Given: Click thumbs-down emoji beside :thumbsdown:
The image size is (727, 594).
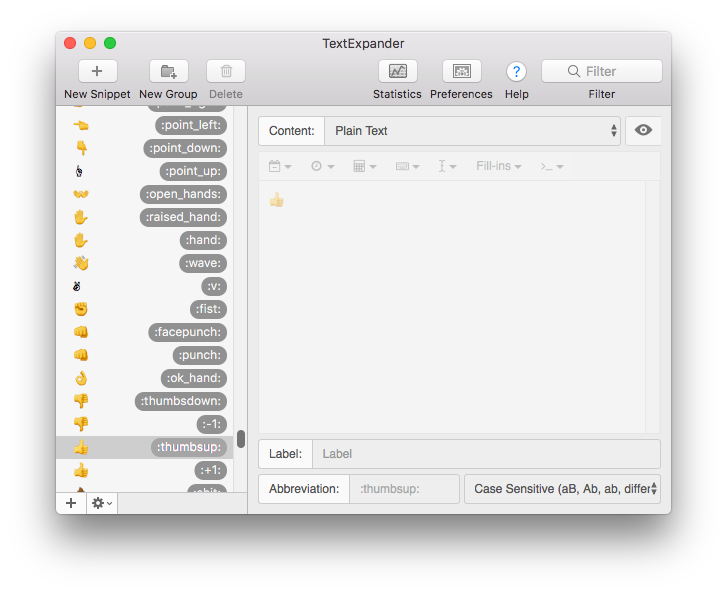Looking at the screenshot, I should (x=81, y=401).
